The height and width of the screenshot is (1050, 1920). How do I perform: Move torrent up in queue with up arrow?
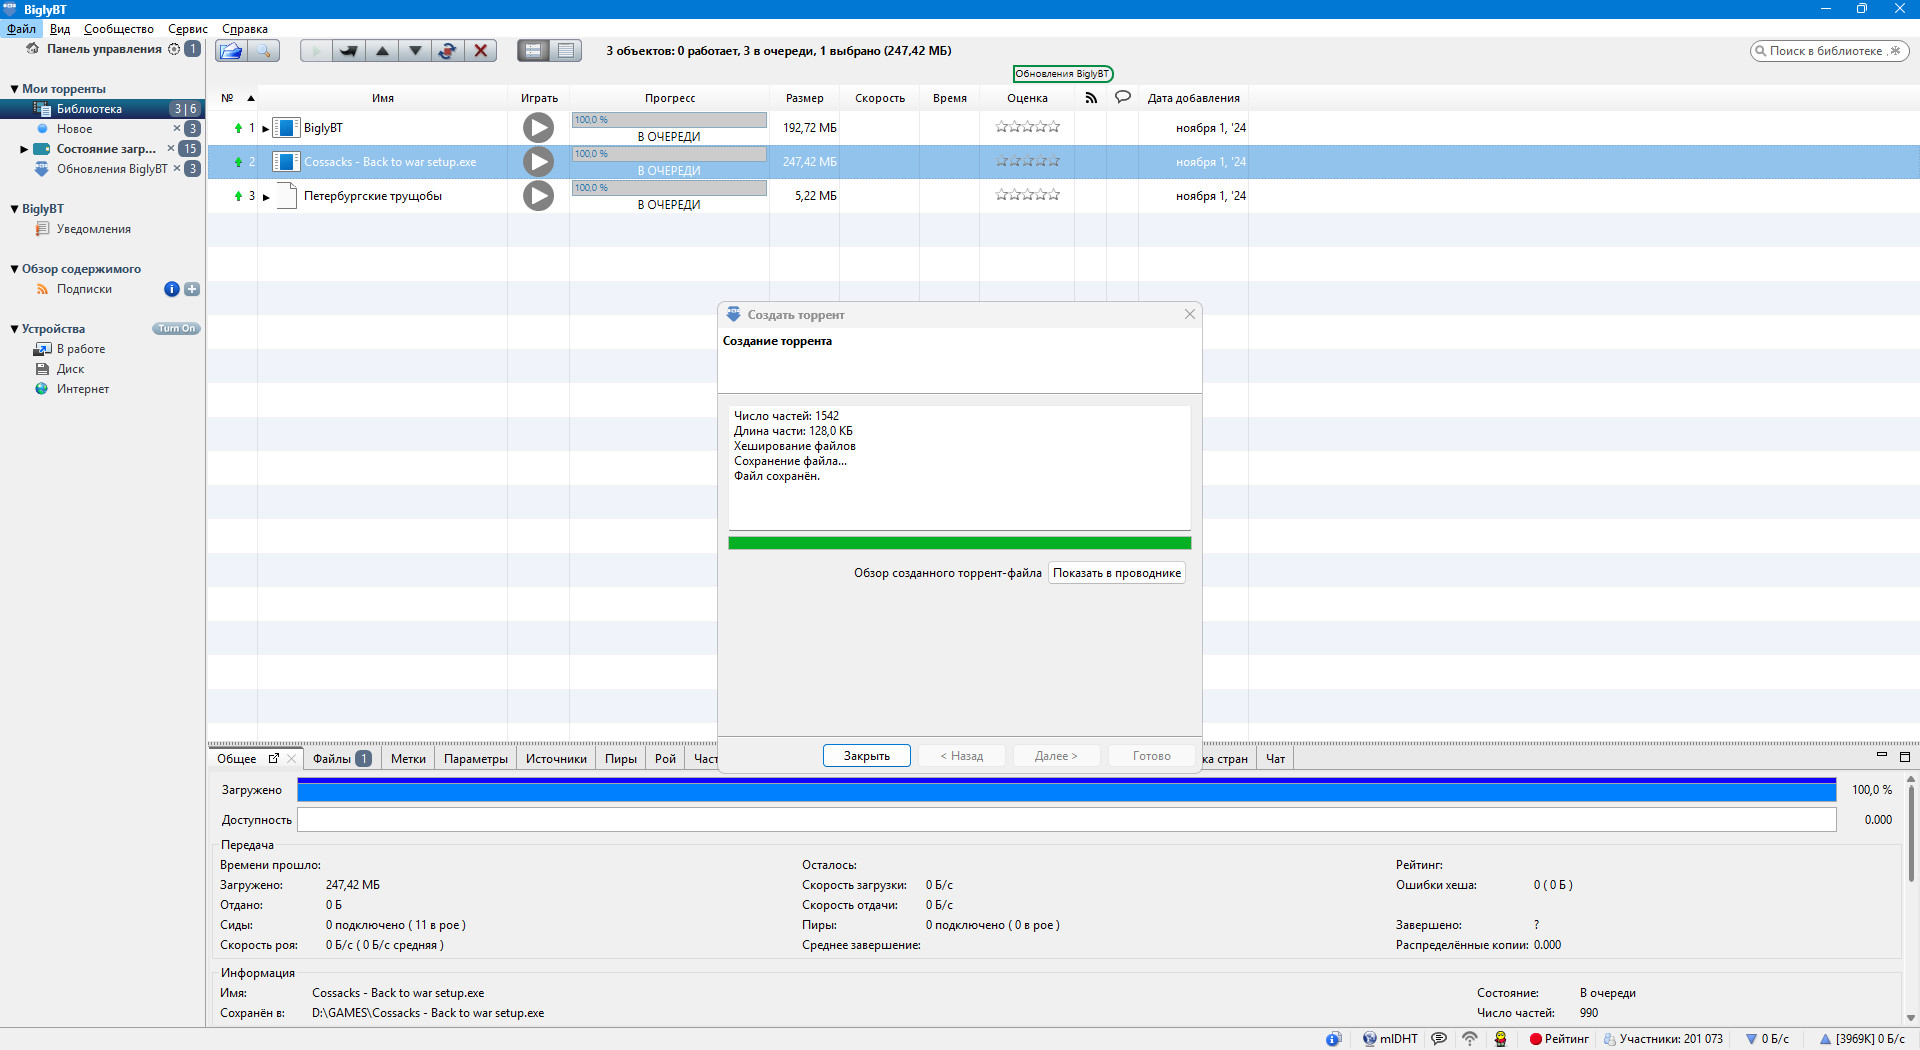click(x=382, y=51)
